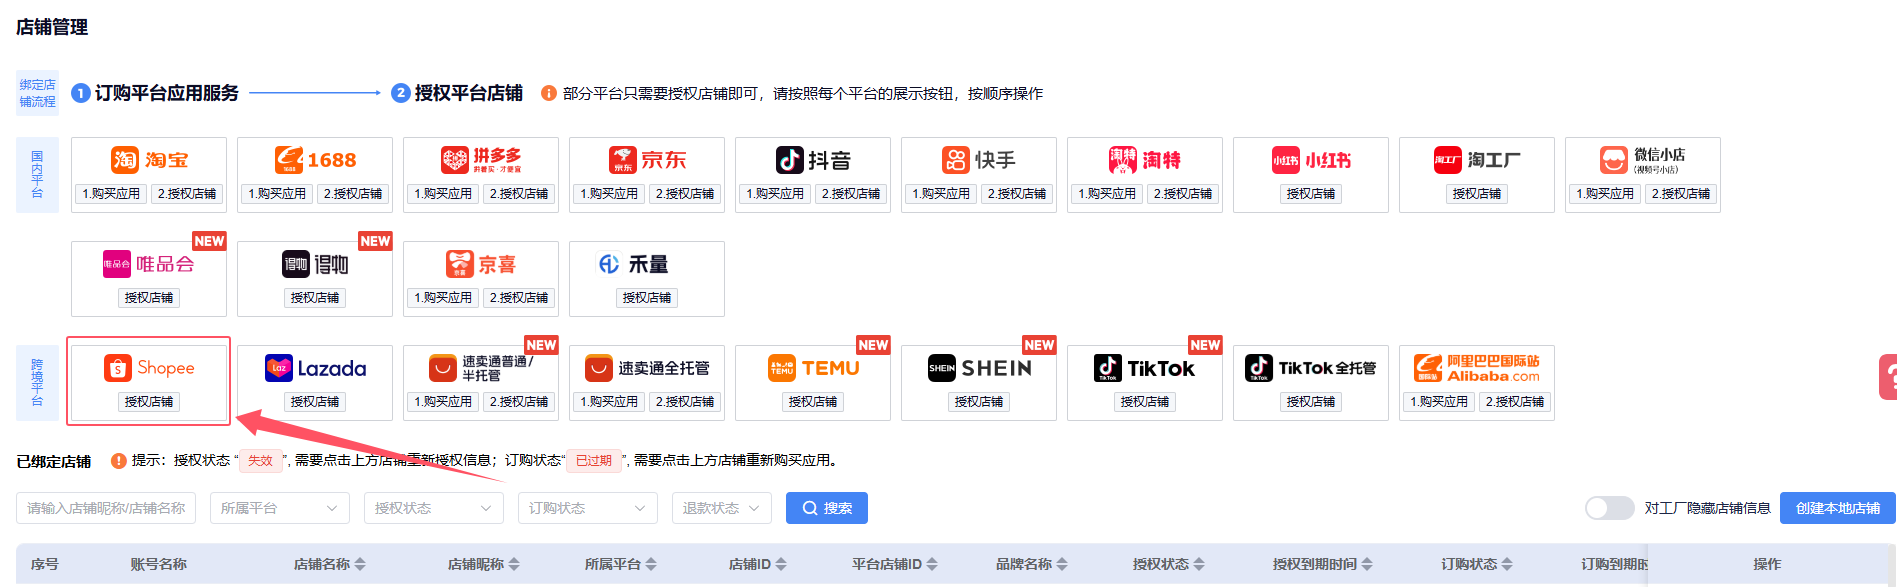Click the TEMU logo icon
Viewport: 1897px width, 587px height.
(782, 368)
